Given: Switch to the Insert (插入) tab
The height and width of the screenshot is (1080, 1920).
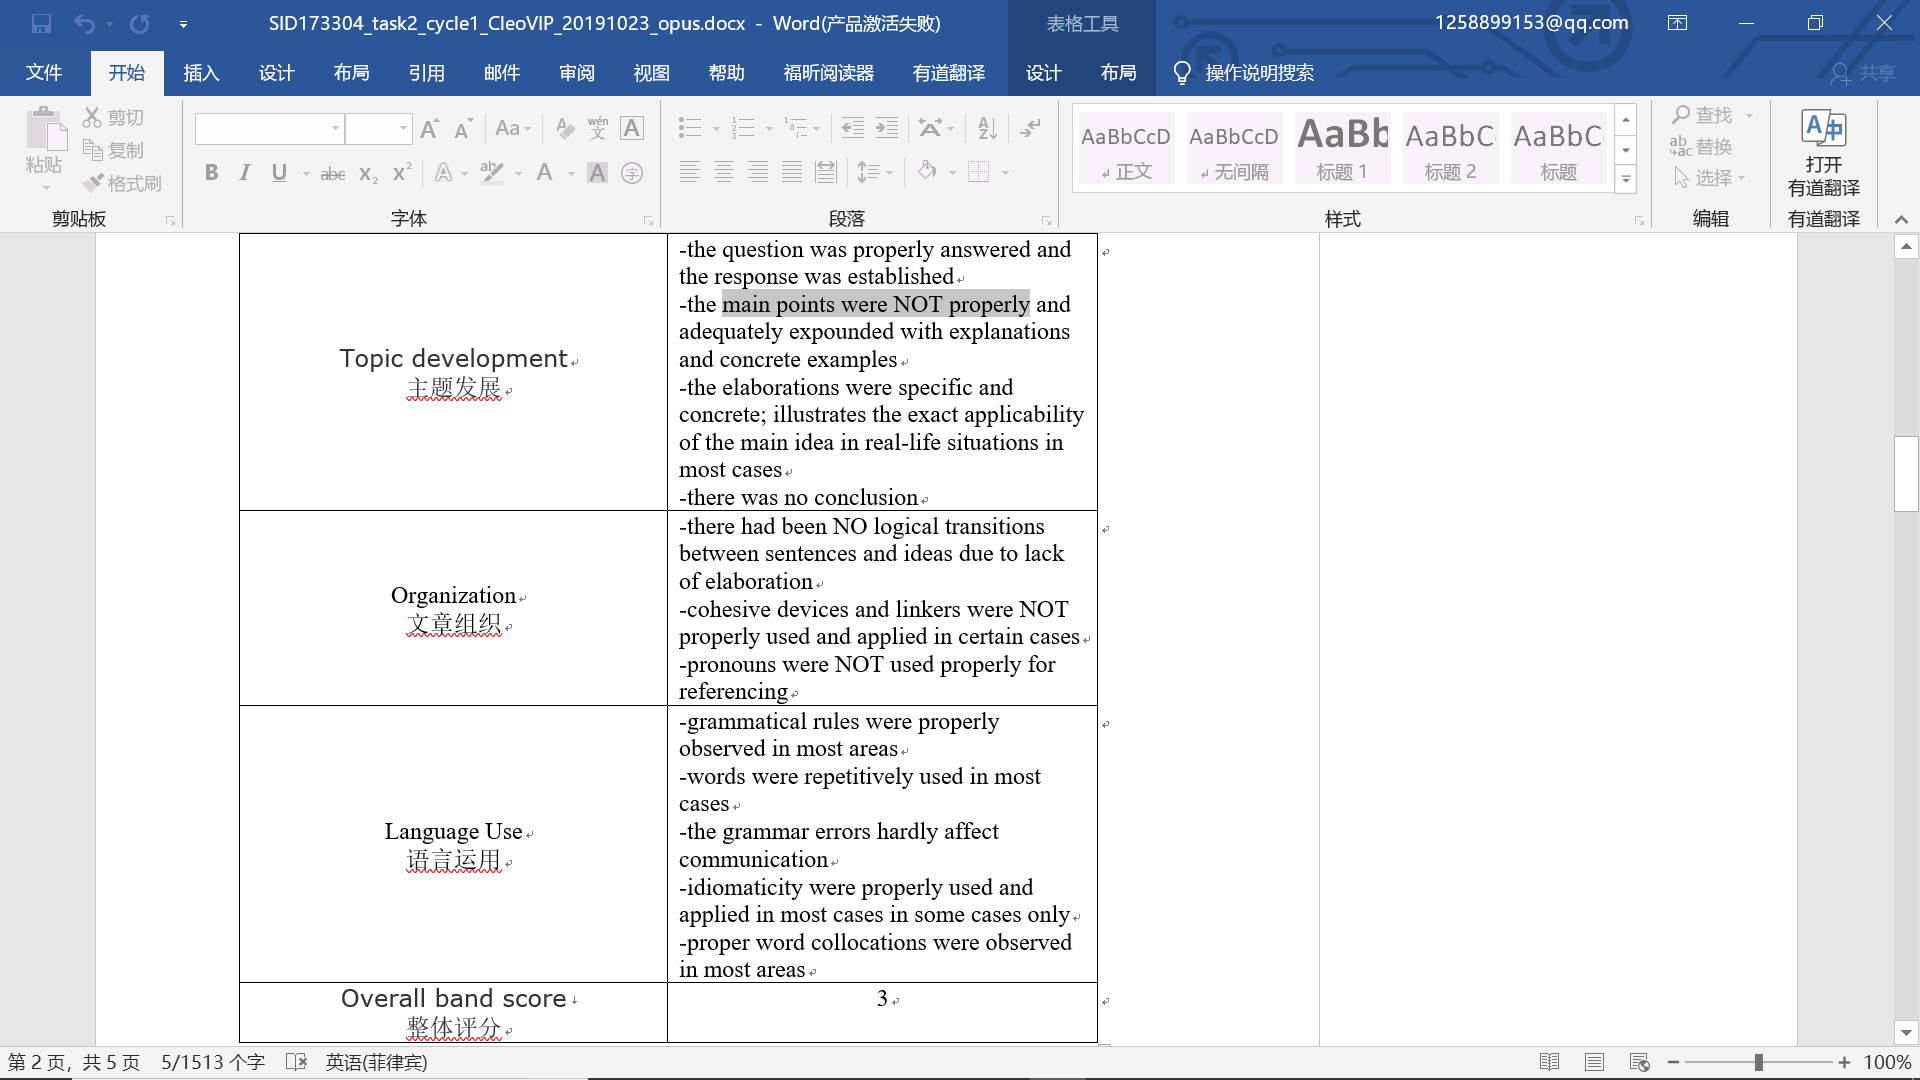Looking at the screenshot, I should pyautogui.click(x=201, y=73).
